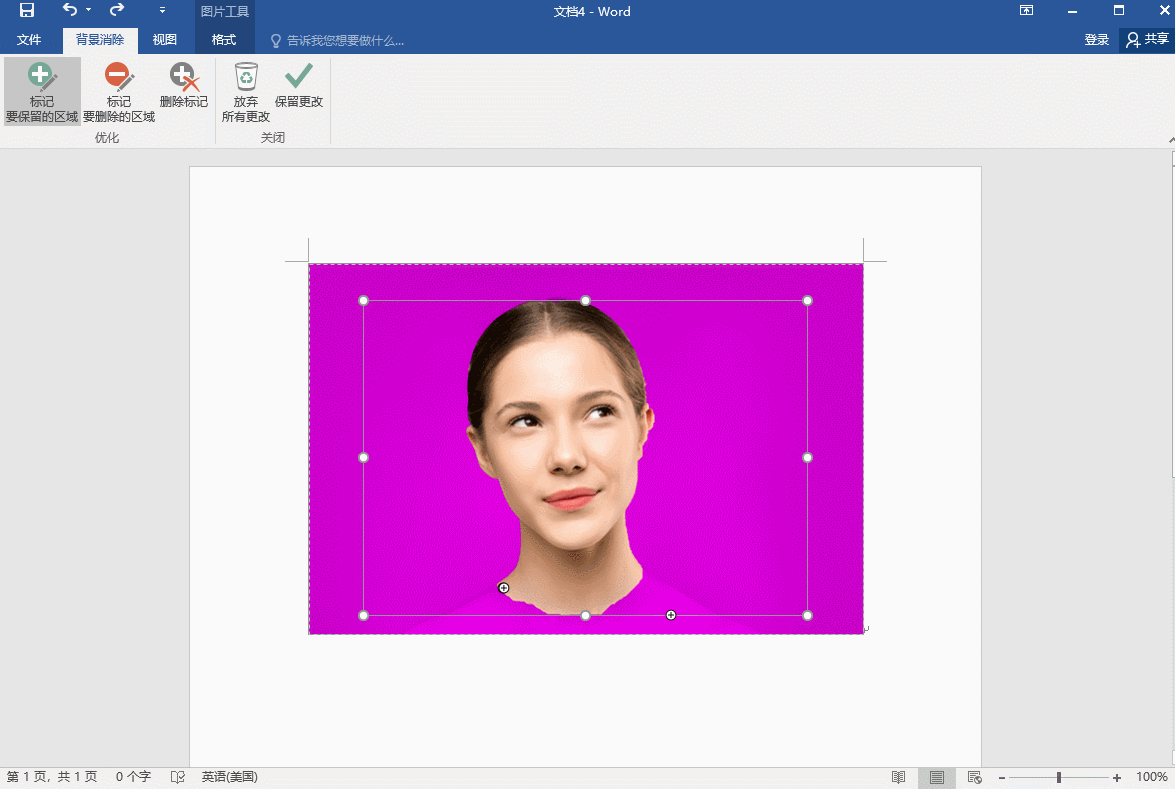Undo the last action
The image size is (1175, 789).
[x=70, y=10]
